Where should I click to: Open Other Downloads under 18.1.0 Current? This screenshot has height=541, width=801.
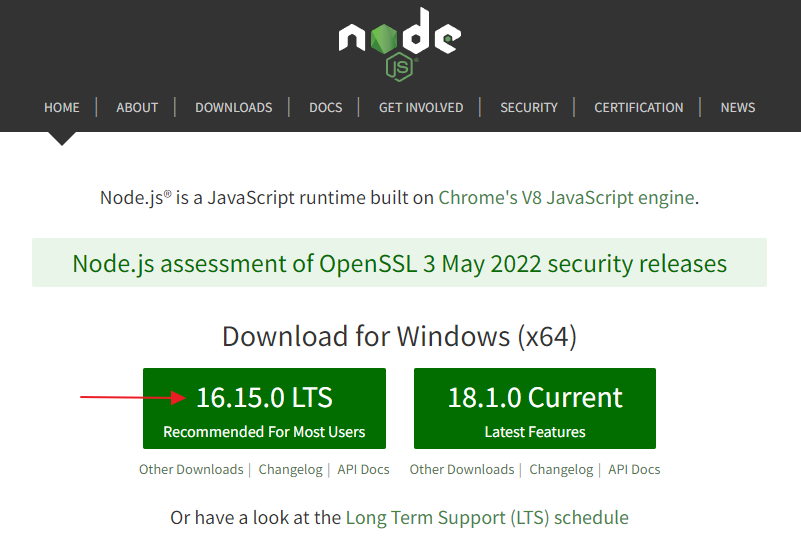click(462, 469)
